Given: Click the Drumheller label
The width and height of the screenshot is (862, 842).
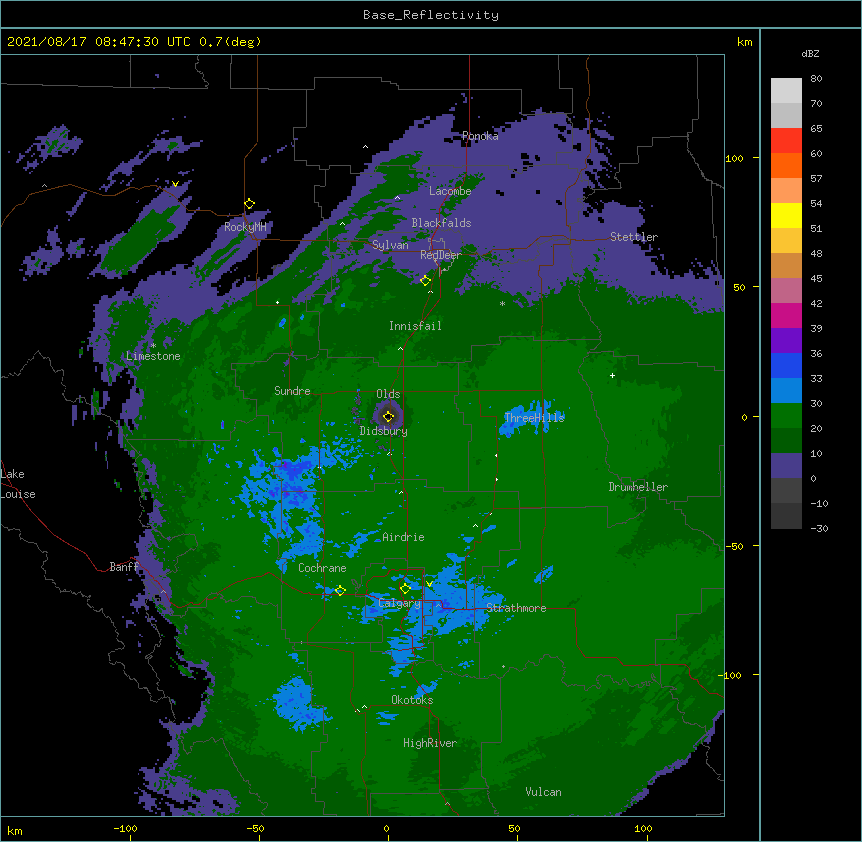Looking at the screenshot, I should click(638, 487).
